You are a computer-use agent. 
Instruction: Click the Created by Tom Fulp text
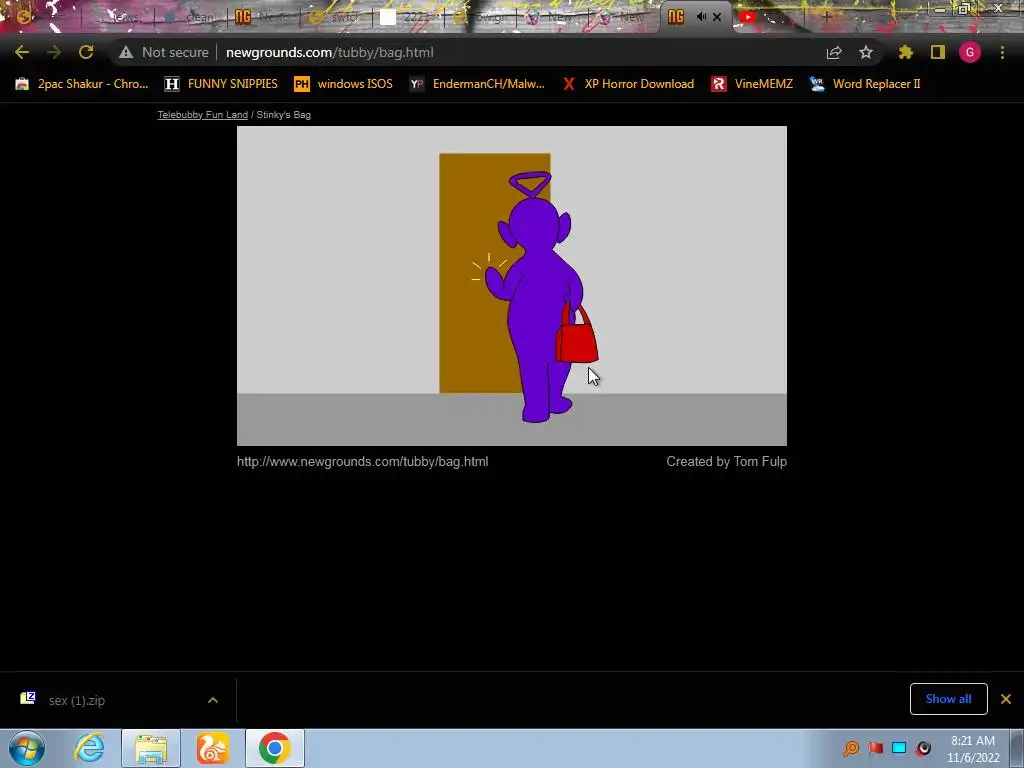pos(726,461)
